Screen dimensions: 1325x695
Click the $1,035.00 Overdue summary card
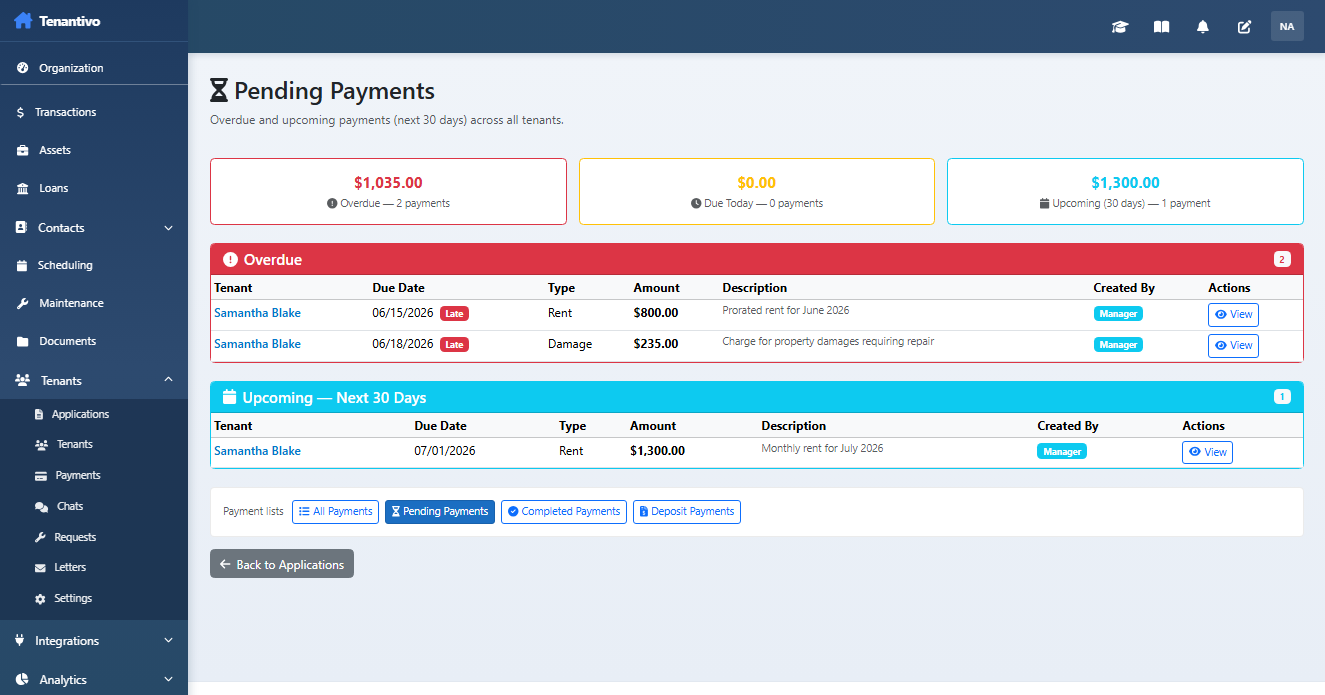(388, 191)
